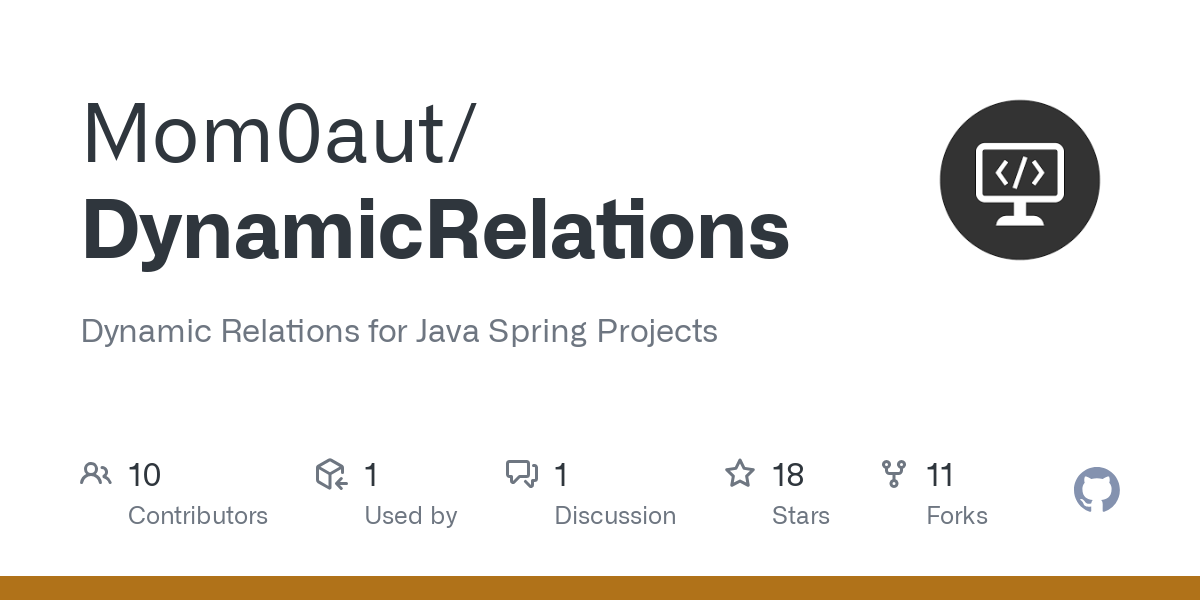Click the Forks branch icon
Screen dimensions: 1200x600
(893, 474)
